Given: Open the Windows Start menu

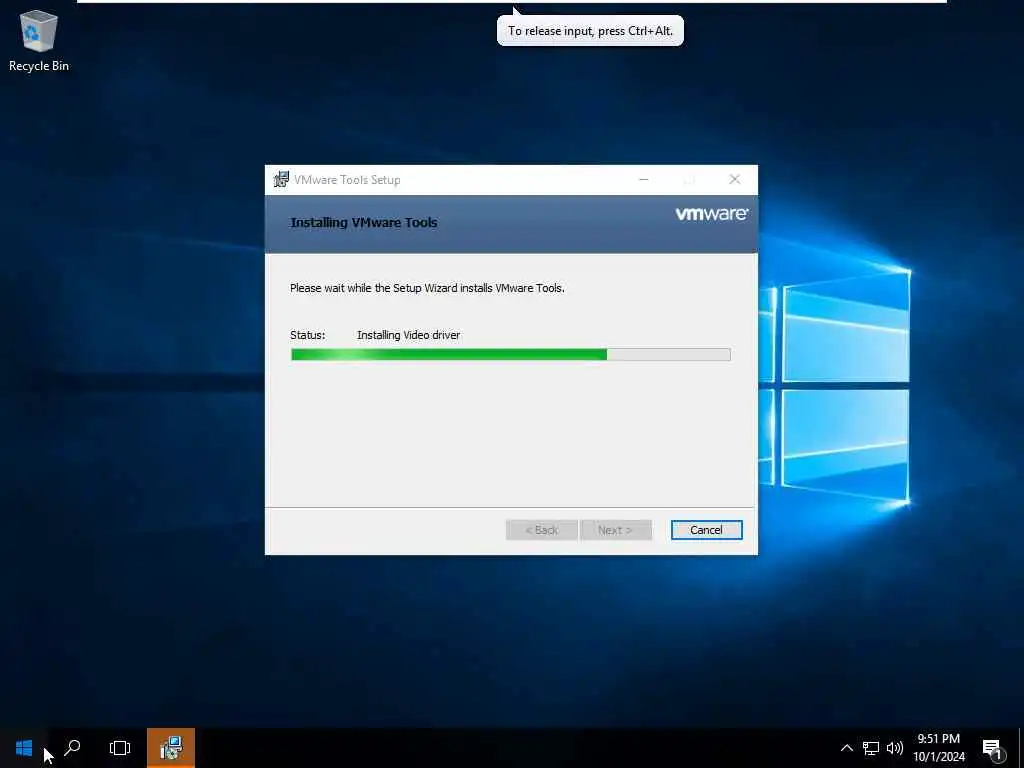Looking at the screenshot, I should tap(24, 748).
